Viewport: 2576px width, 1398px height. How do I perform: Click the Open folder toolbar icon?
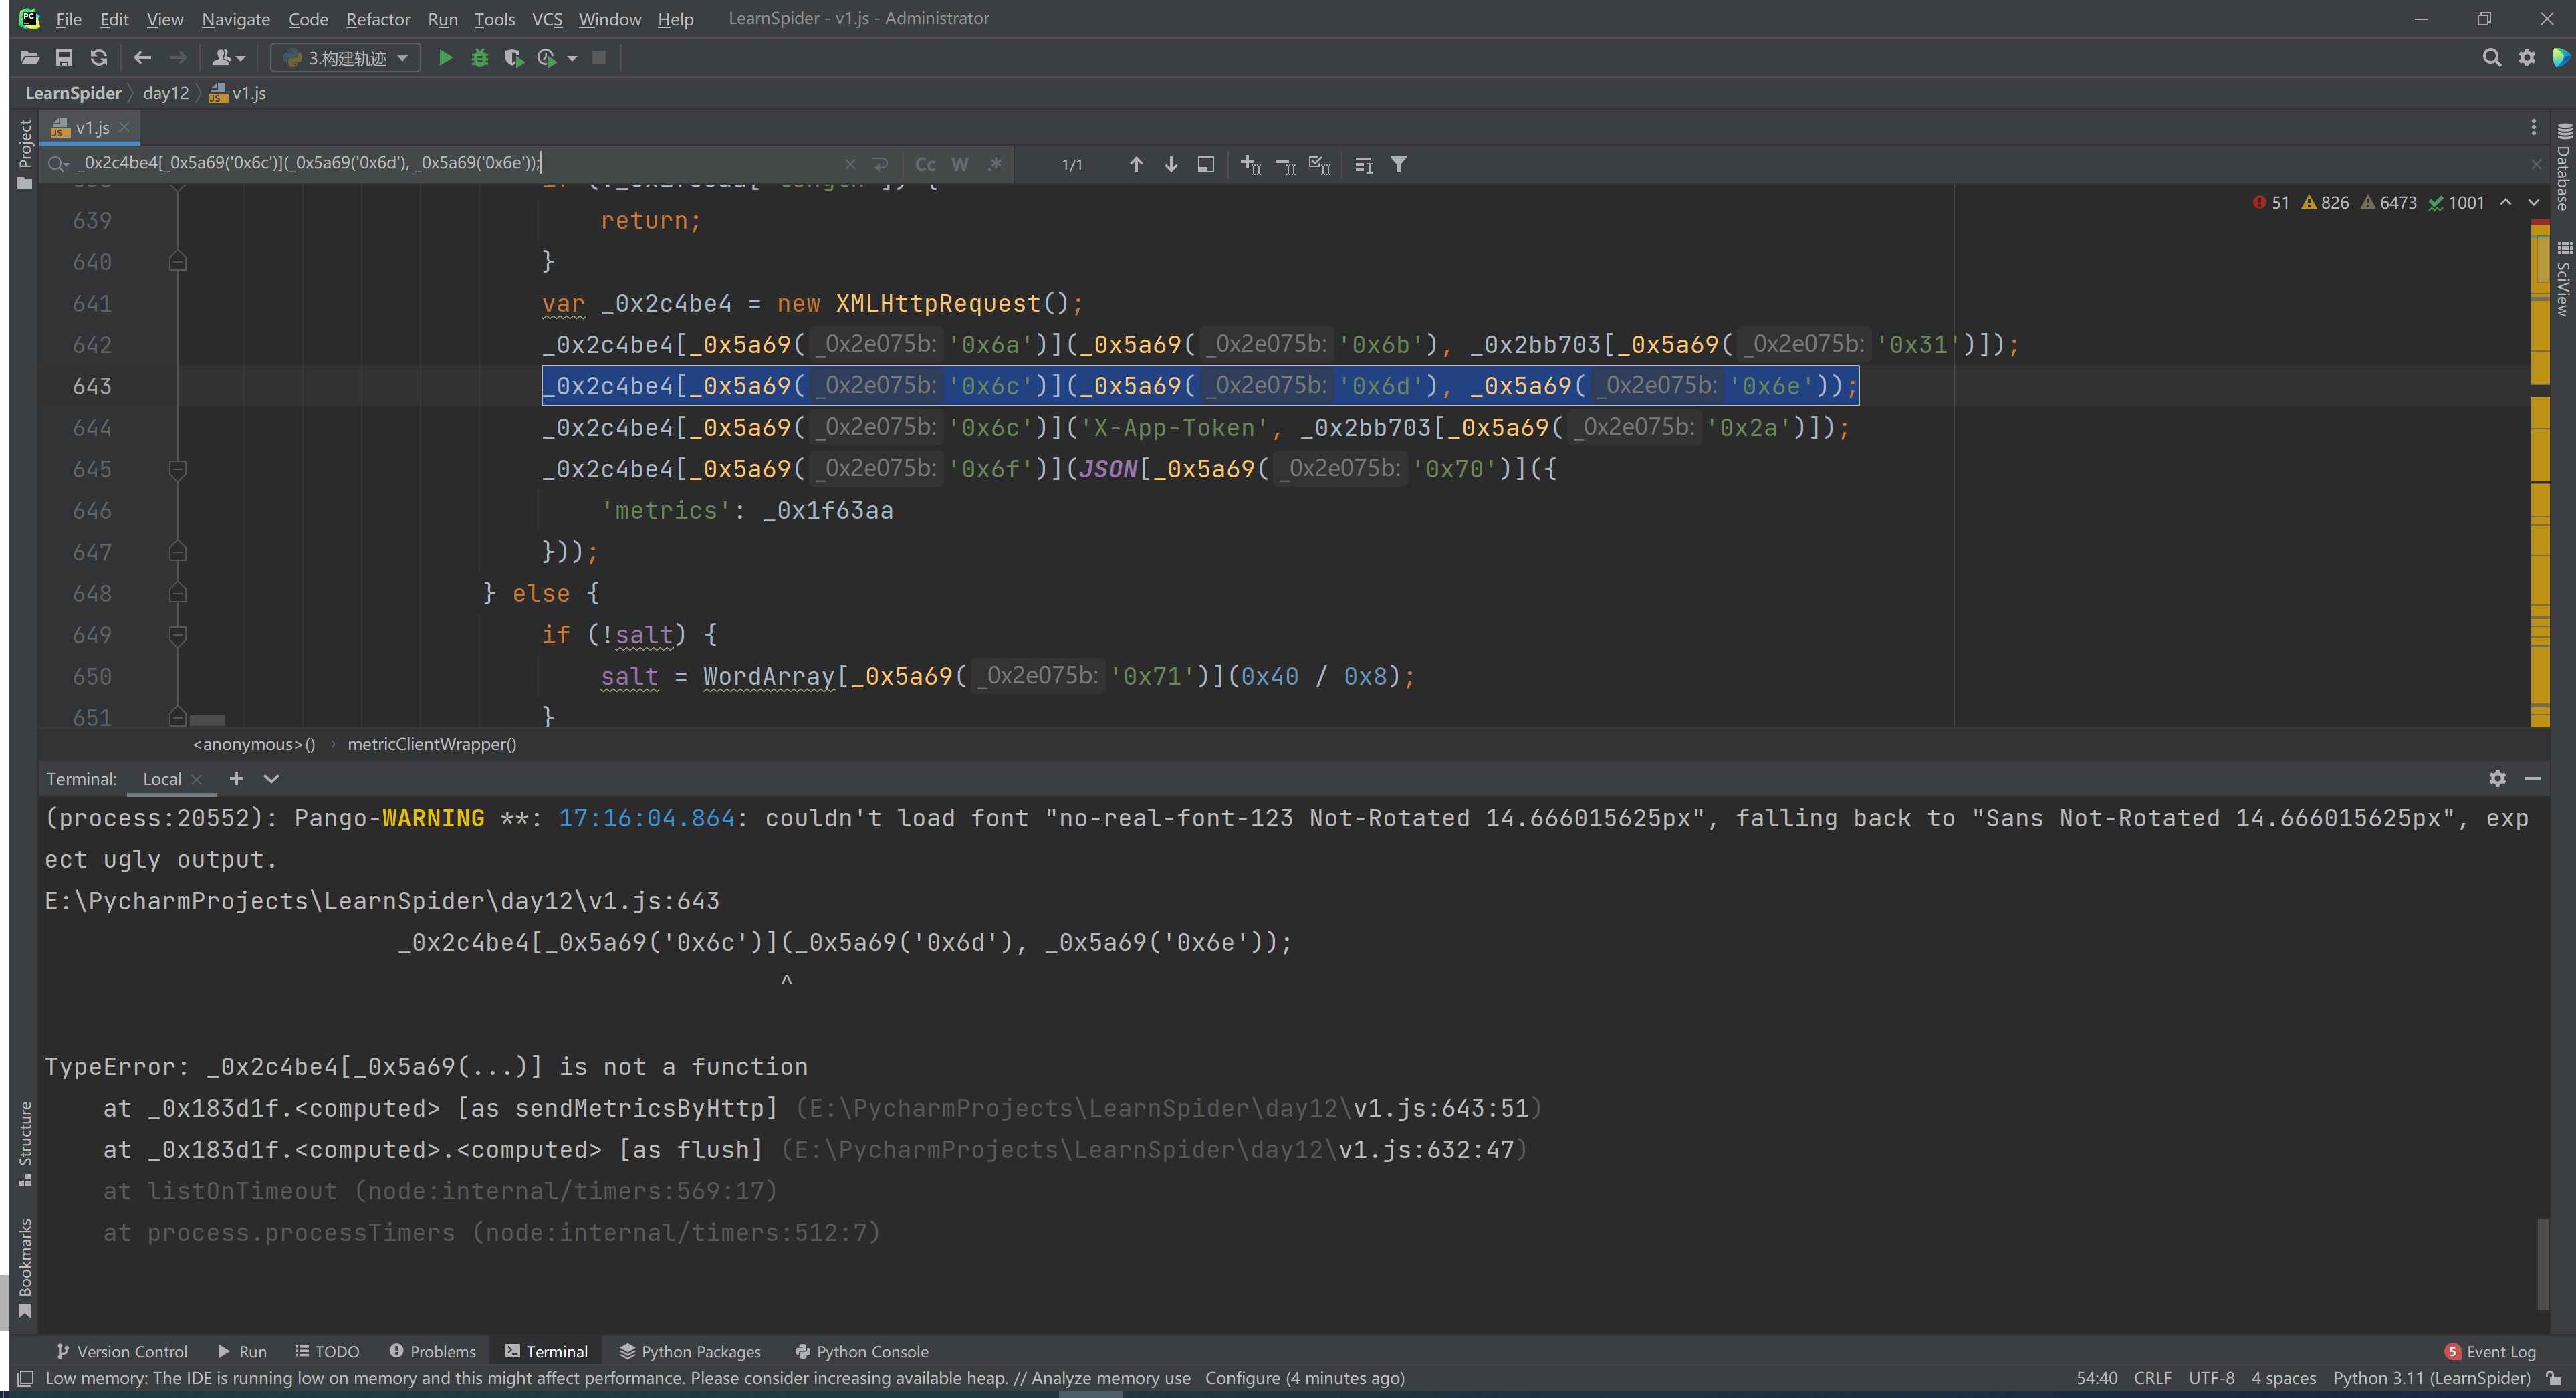point(30,58)
